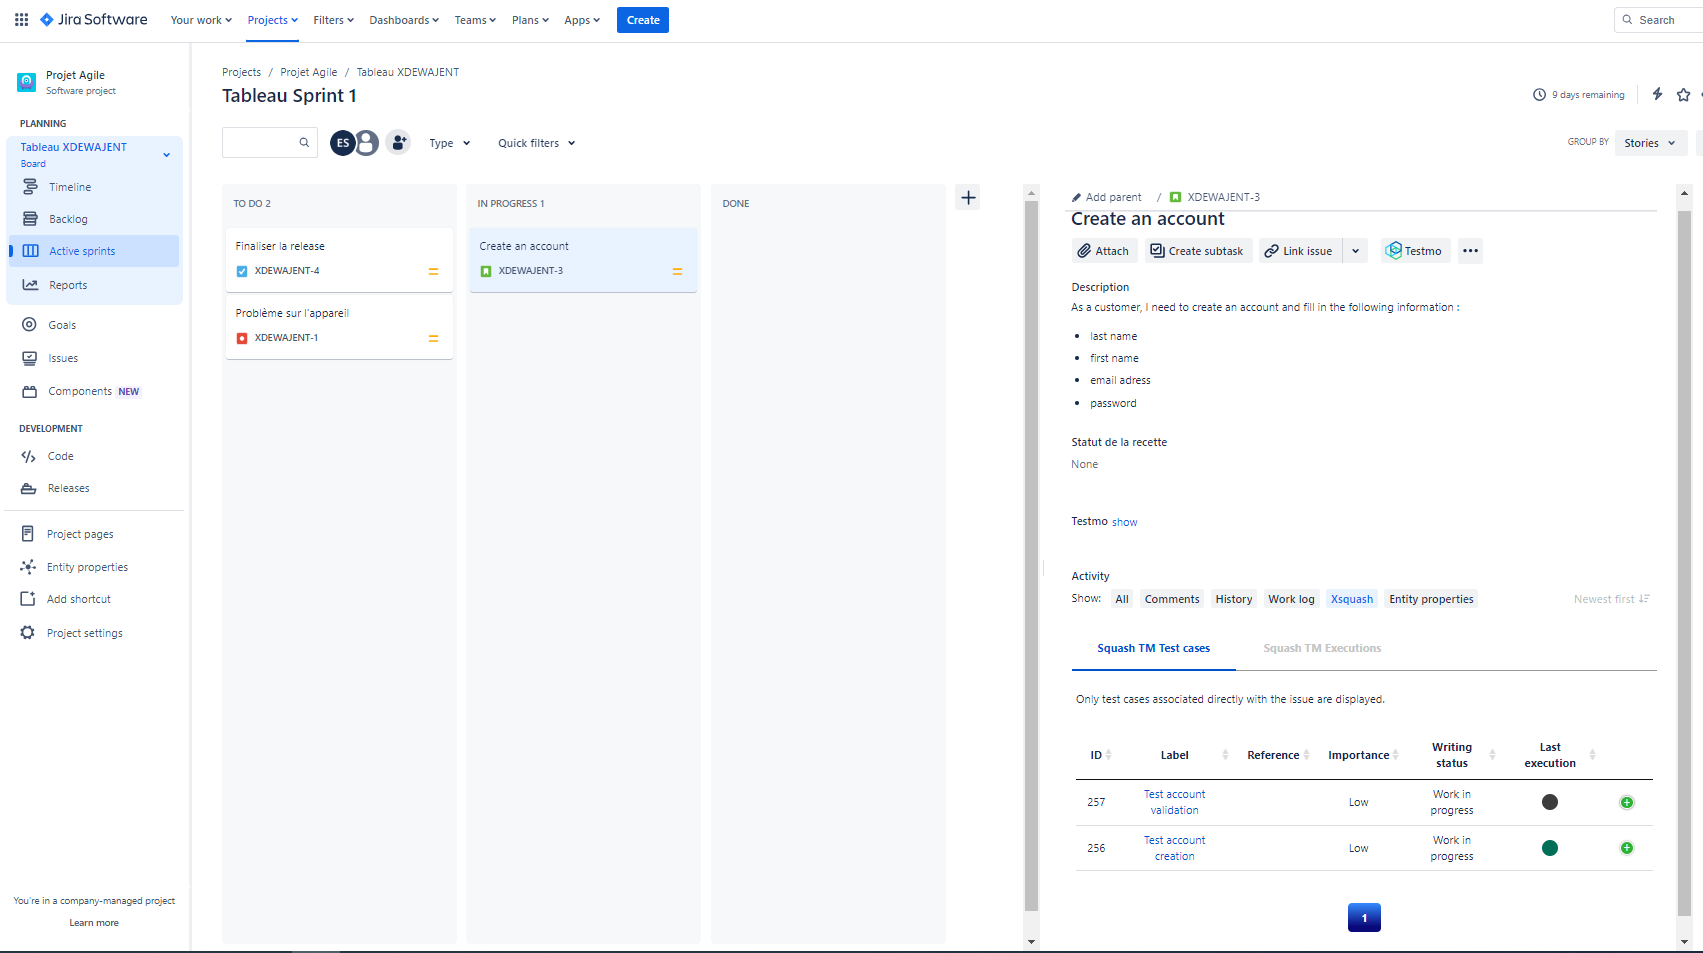Toggle the Xsquash activity filter
The height and width of the screenshot is (953, 1703).
[1351, 599]
